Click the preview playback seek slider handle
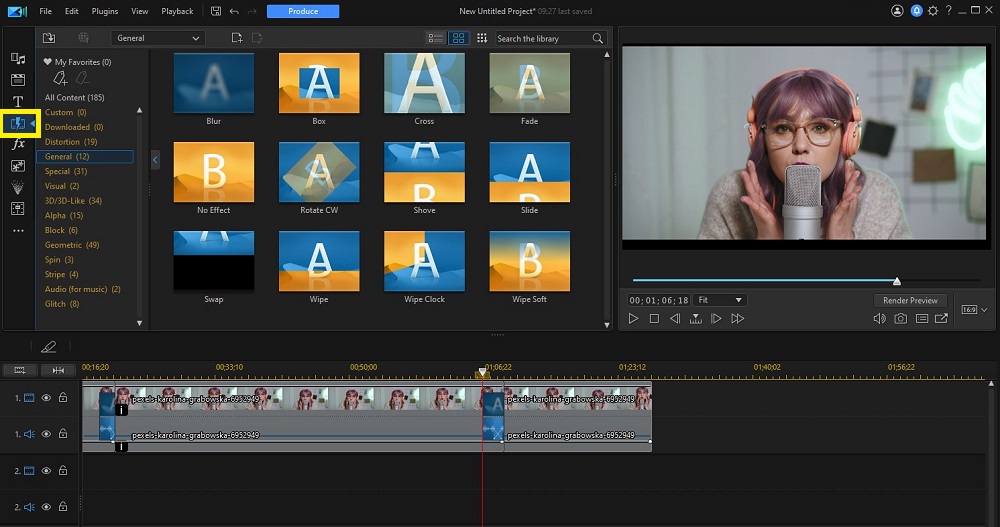 point(897,281)
